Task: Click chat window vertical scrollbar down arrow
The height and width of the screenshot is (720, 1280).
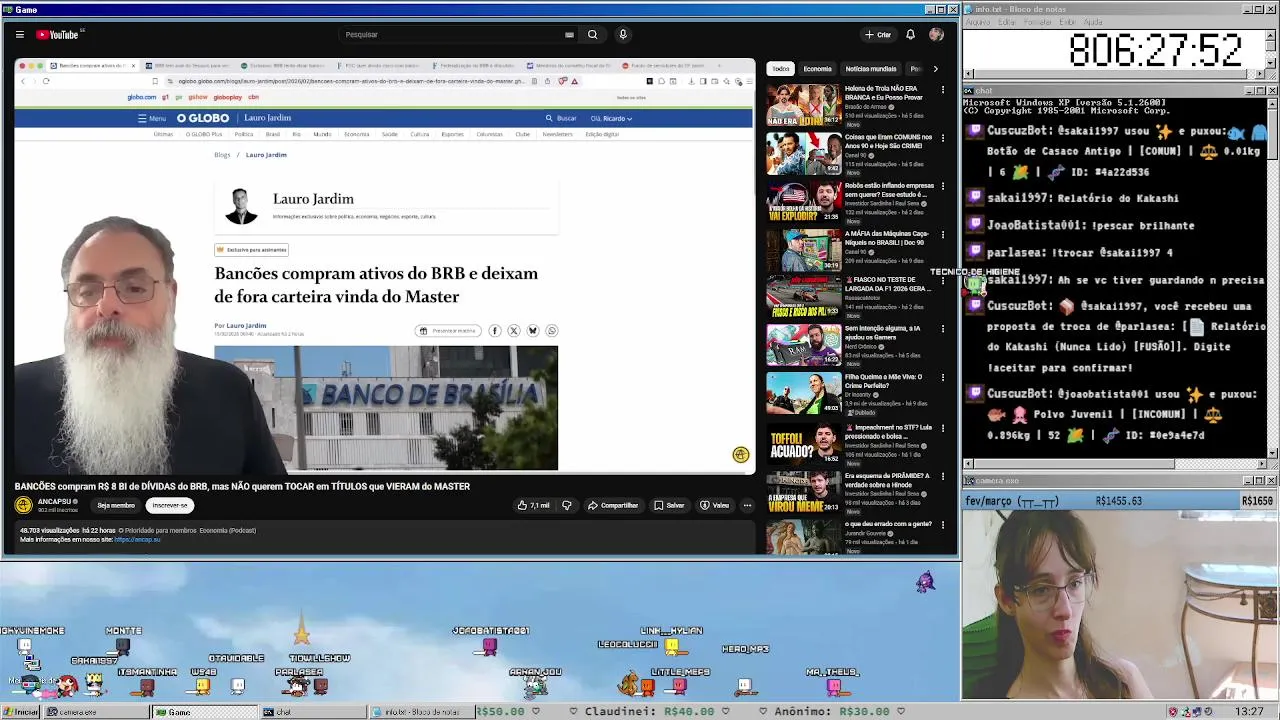Action: [x=1272, y=453]
